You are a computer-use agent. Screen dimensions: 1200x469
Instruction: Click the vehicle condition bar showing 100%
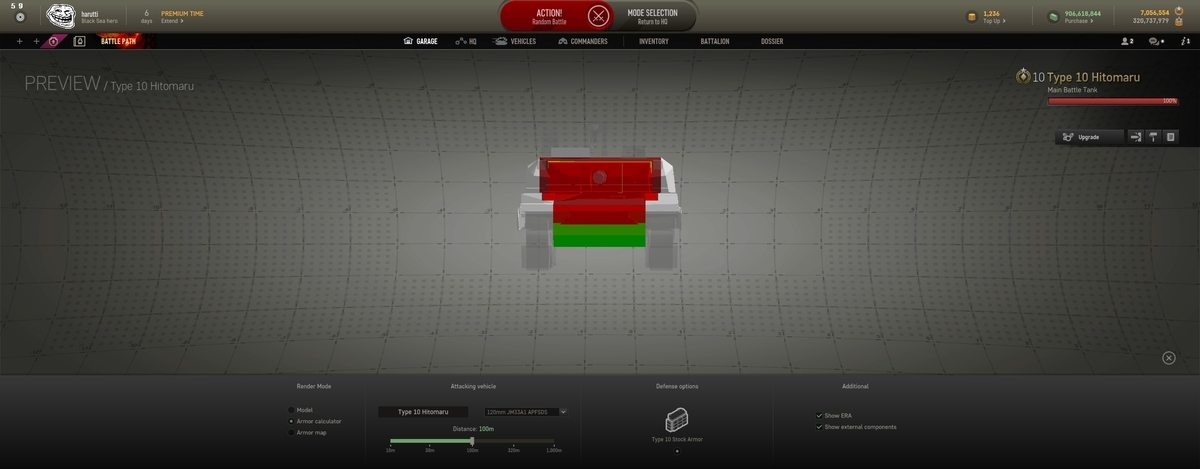coord(1112,101)
